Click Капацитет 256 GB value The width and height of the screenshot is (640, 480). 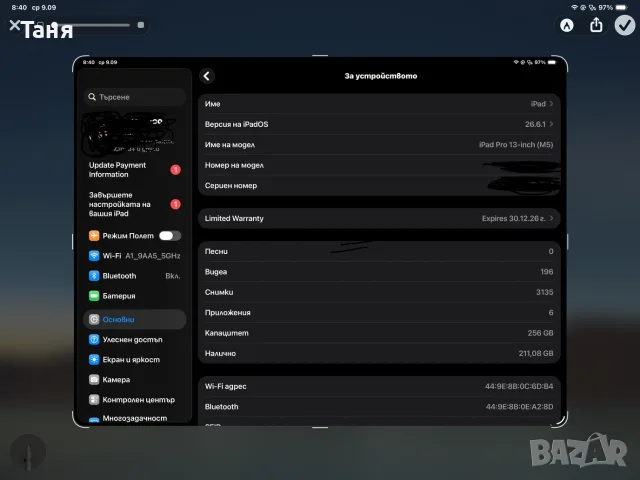click(x=540, y=333)
